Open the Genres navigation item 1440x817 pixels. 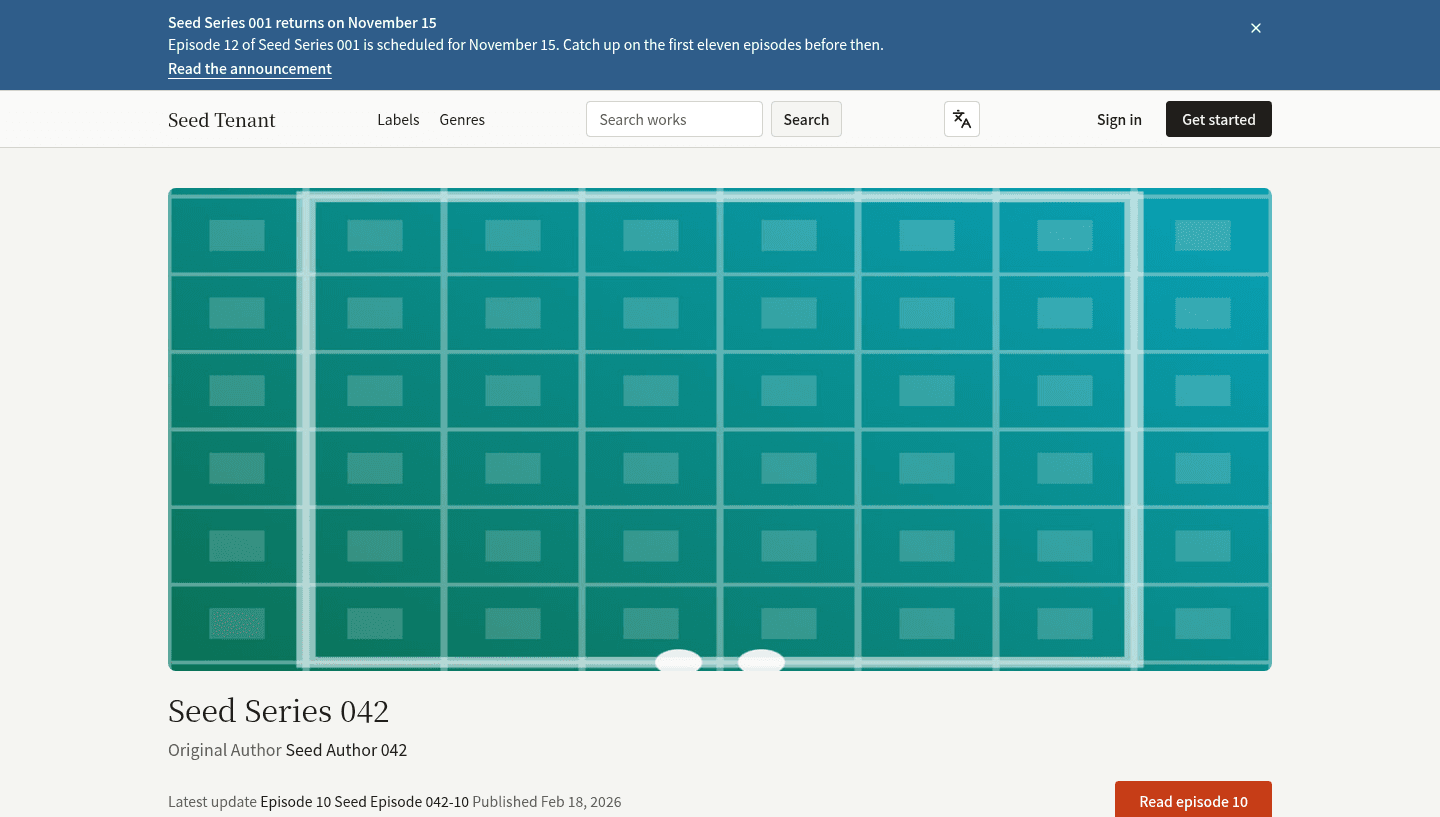[462, 119]
